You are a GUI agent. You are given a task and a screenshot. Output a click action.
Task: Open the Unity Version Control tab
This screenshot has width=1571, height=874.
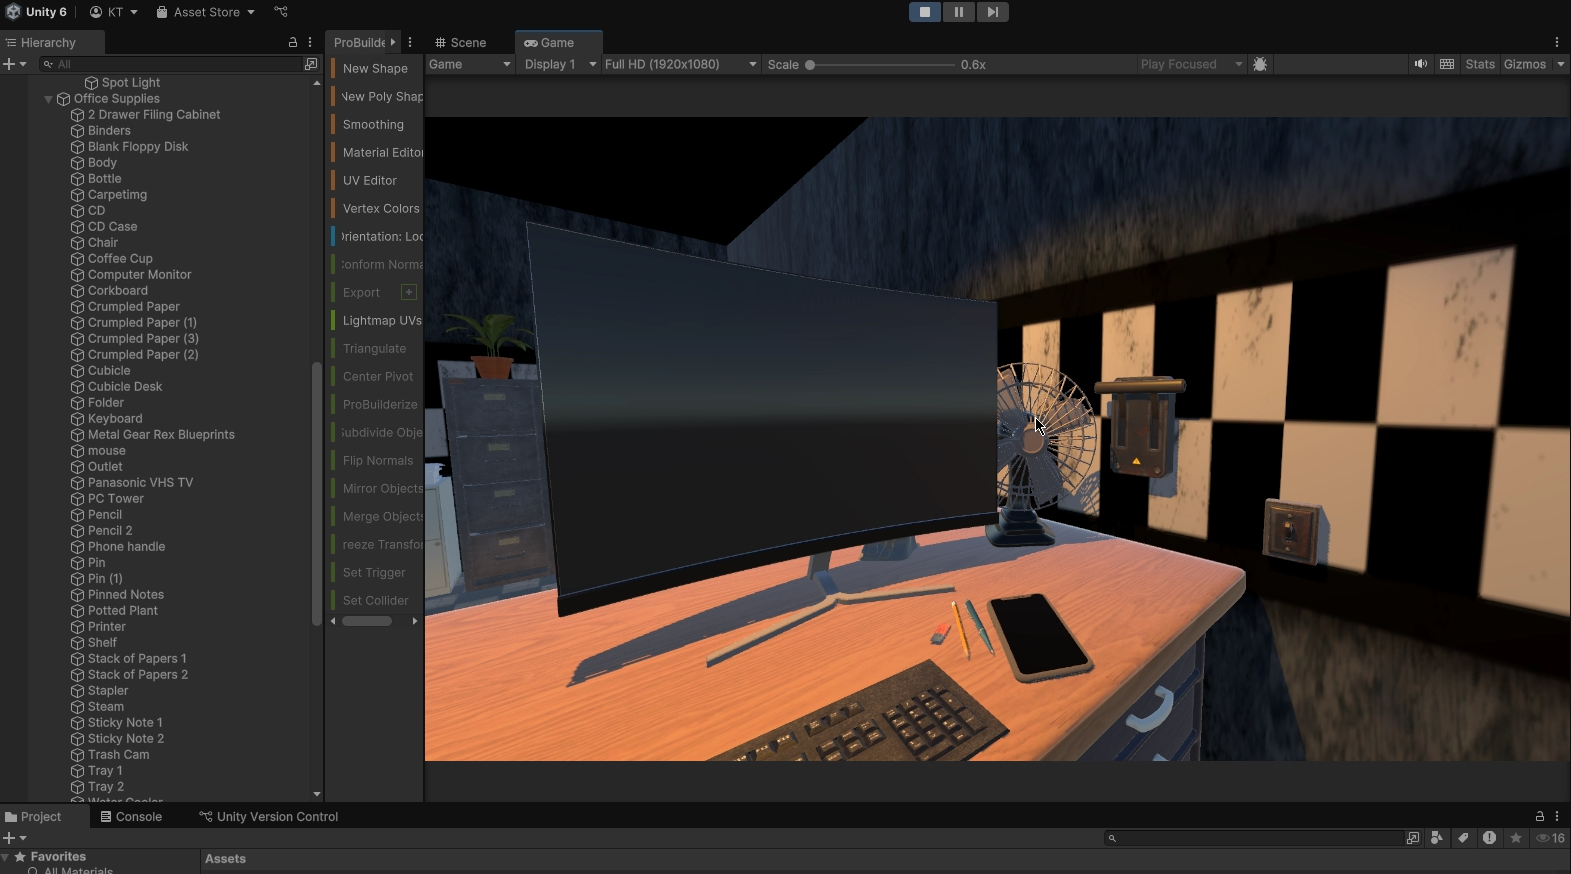click(x=269, y=817)
